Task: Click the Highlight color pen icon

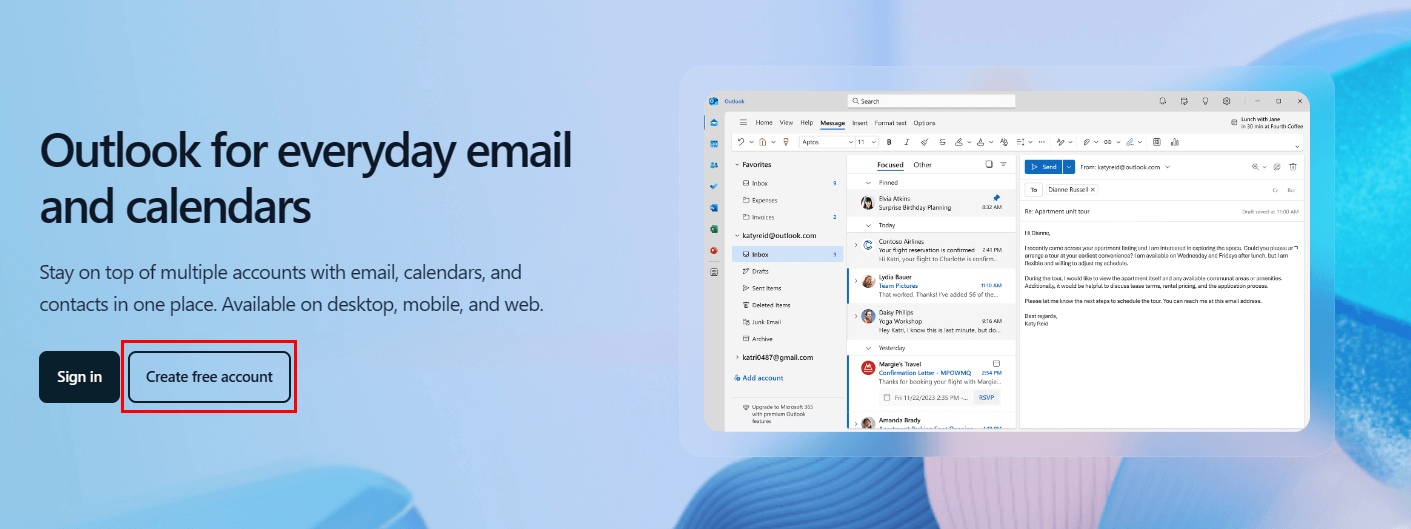Action: [959, 142]
